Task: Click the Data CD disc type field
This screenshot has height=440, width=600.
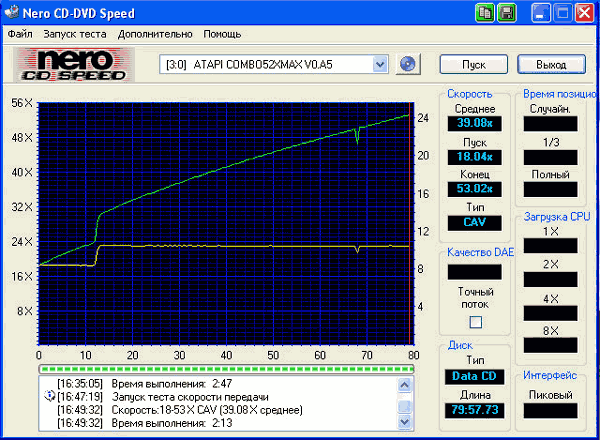Action: click(x=474, y=376)
